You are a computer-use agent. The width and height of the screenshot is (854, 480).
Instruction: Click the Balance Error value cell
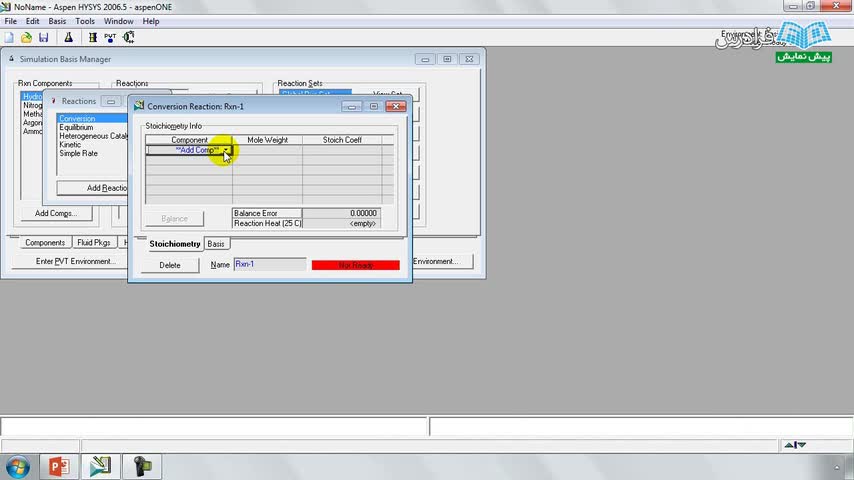click(x=341, y=213)
